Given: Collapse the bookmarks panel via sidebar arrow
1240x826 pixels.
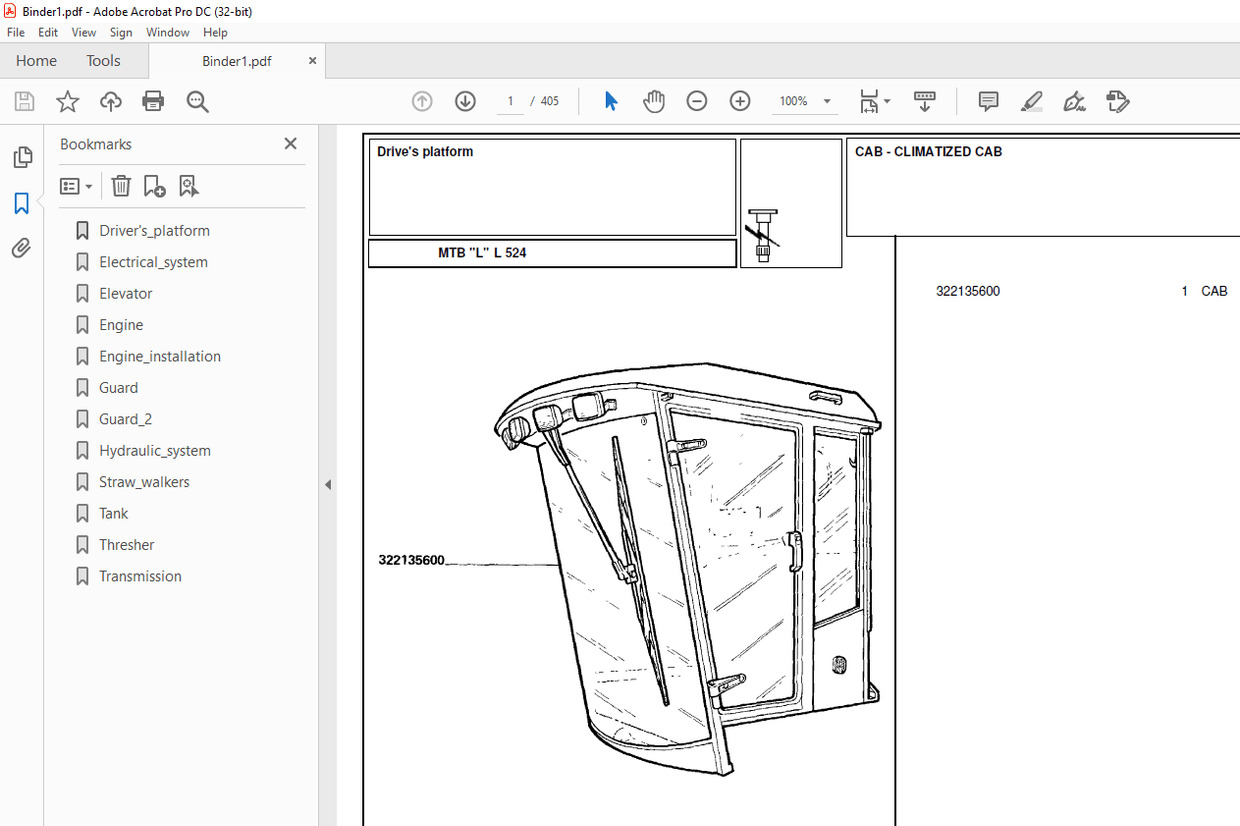Looking at the screenshot, I should [327, 483].
